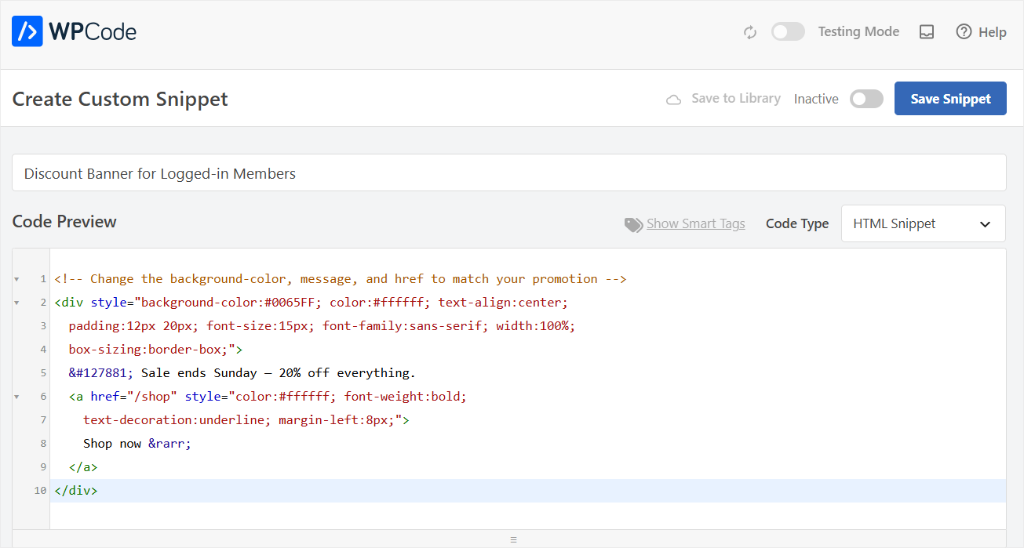Collapse the anchor fold arrow on line 6
Image resolution: width=1024 pixels, height=548 pixels.
click(17, 397)
